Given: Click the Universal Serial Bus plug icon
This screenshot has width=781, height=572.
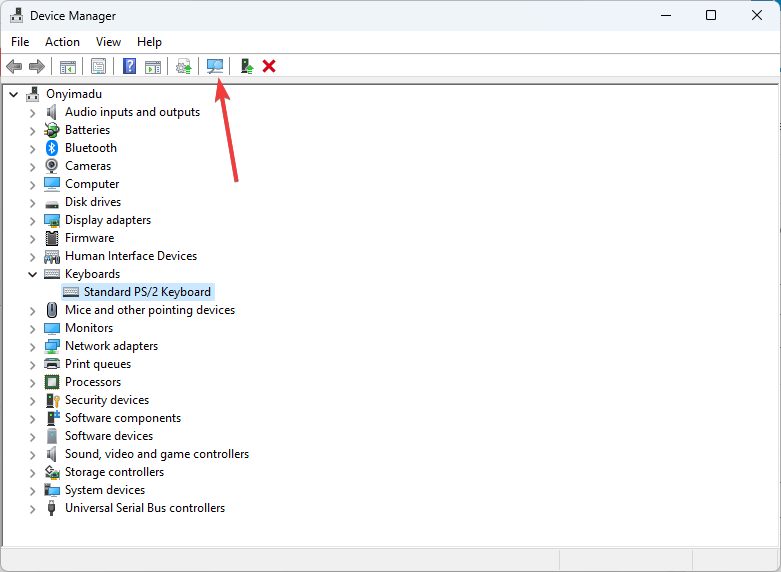Looking at the screenshot, I should coord(51,508).
